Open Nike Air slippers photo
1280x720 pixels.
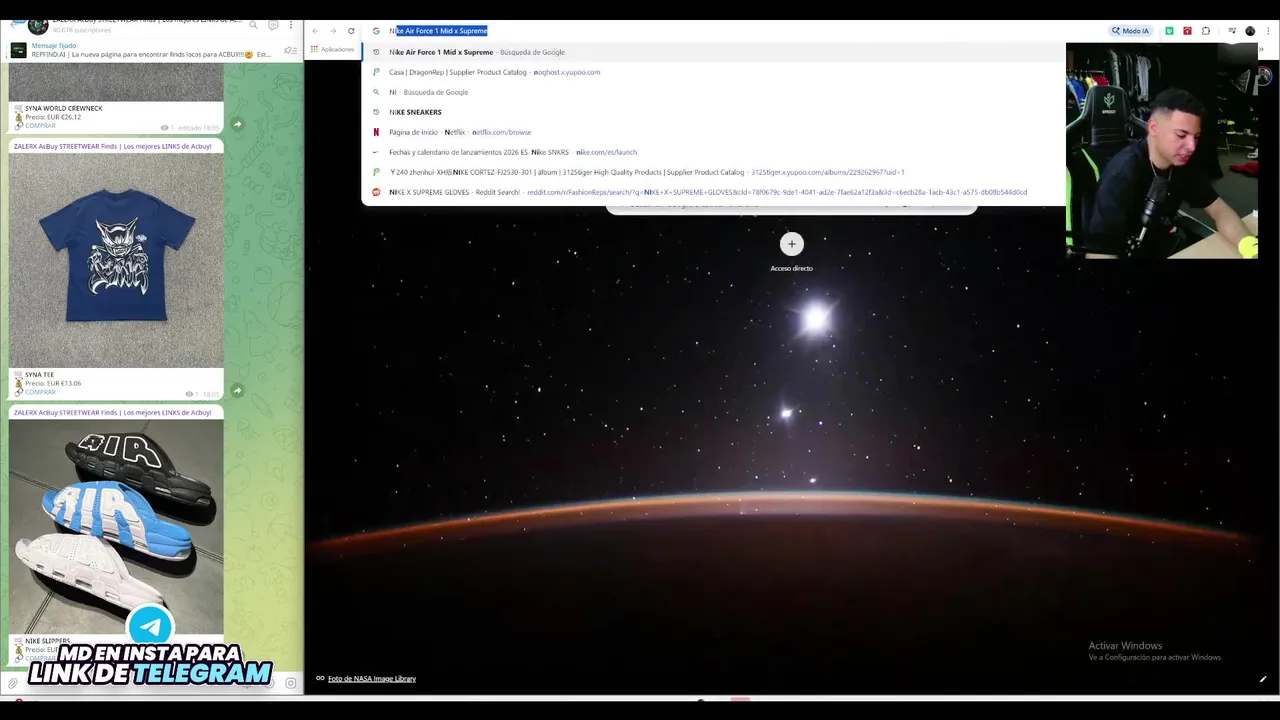pyautogui.click(x=116, y=527)
